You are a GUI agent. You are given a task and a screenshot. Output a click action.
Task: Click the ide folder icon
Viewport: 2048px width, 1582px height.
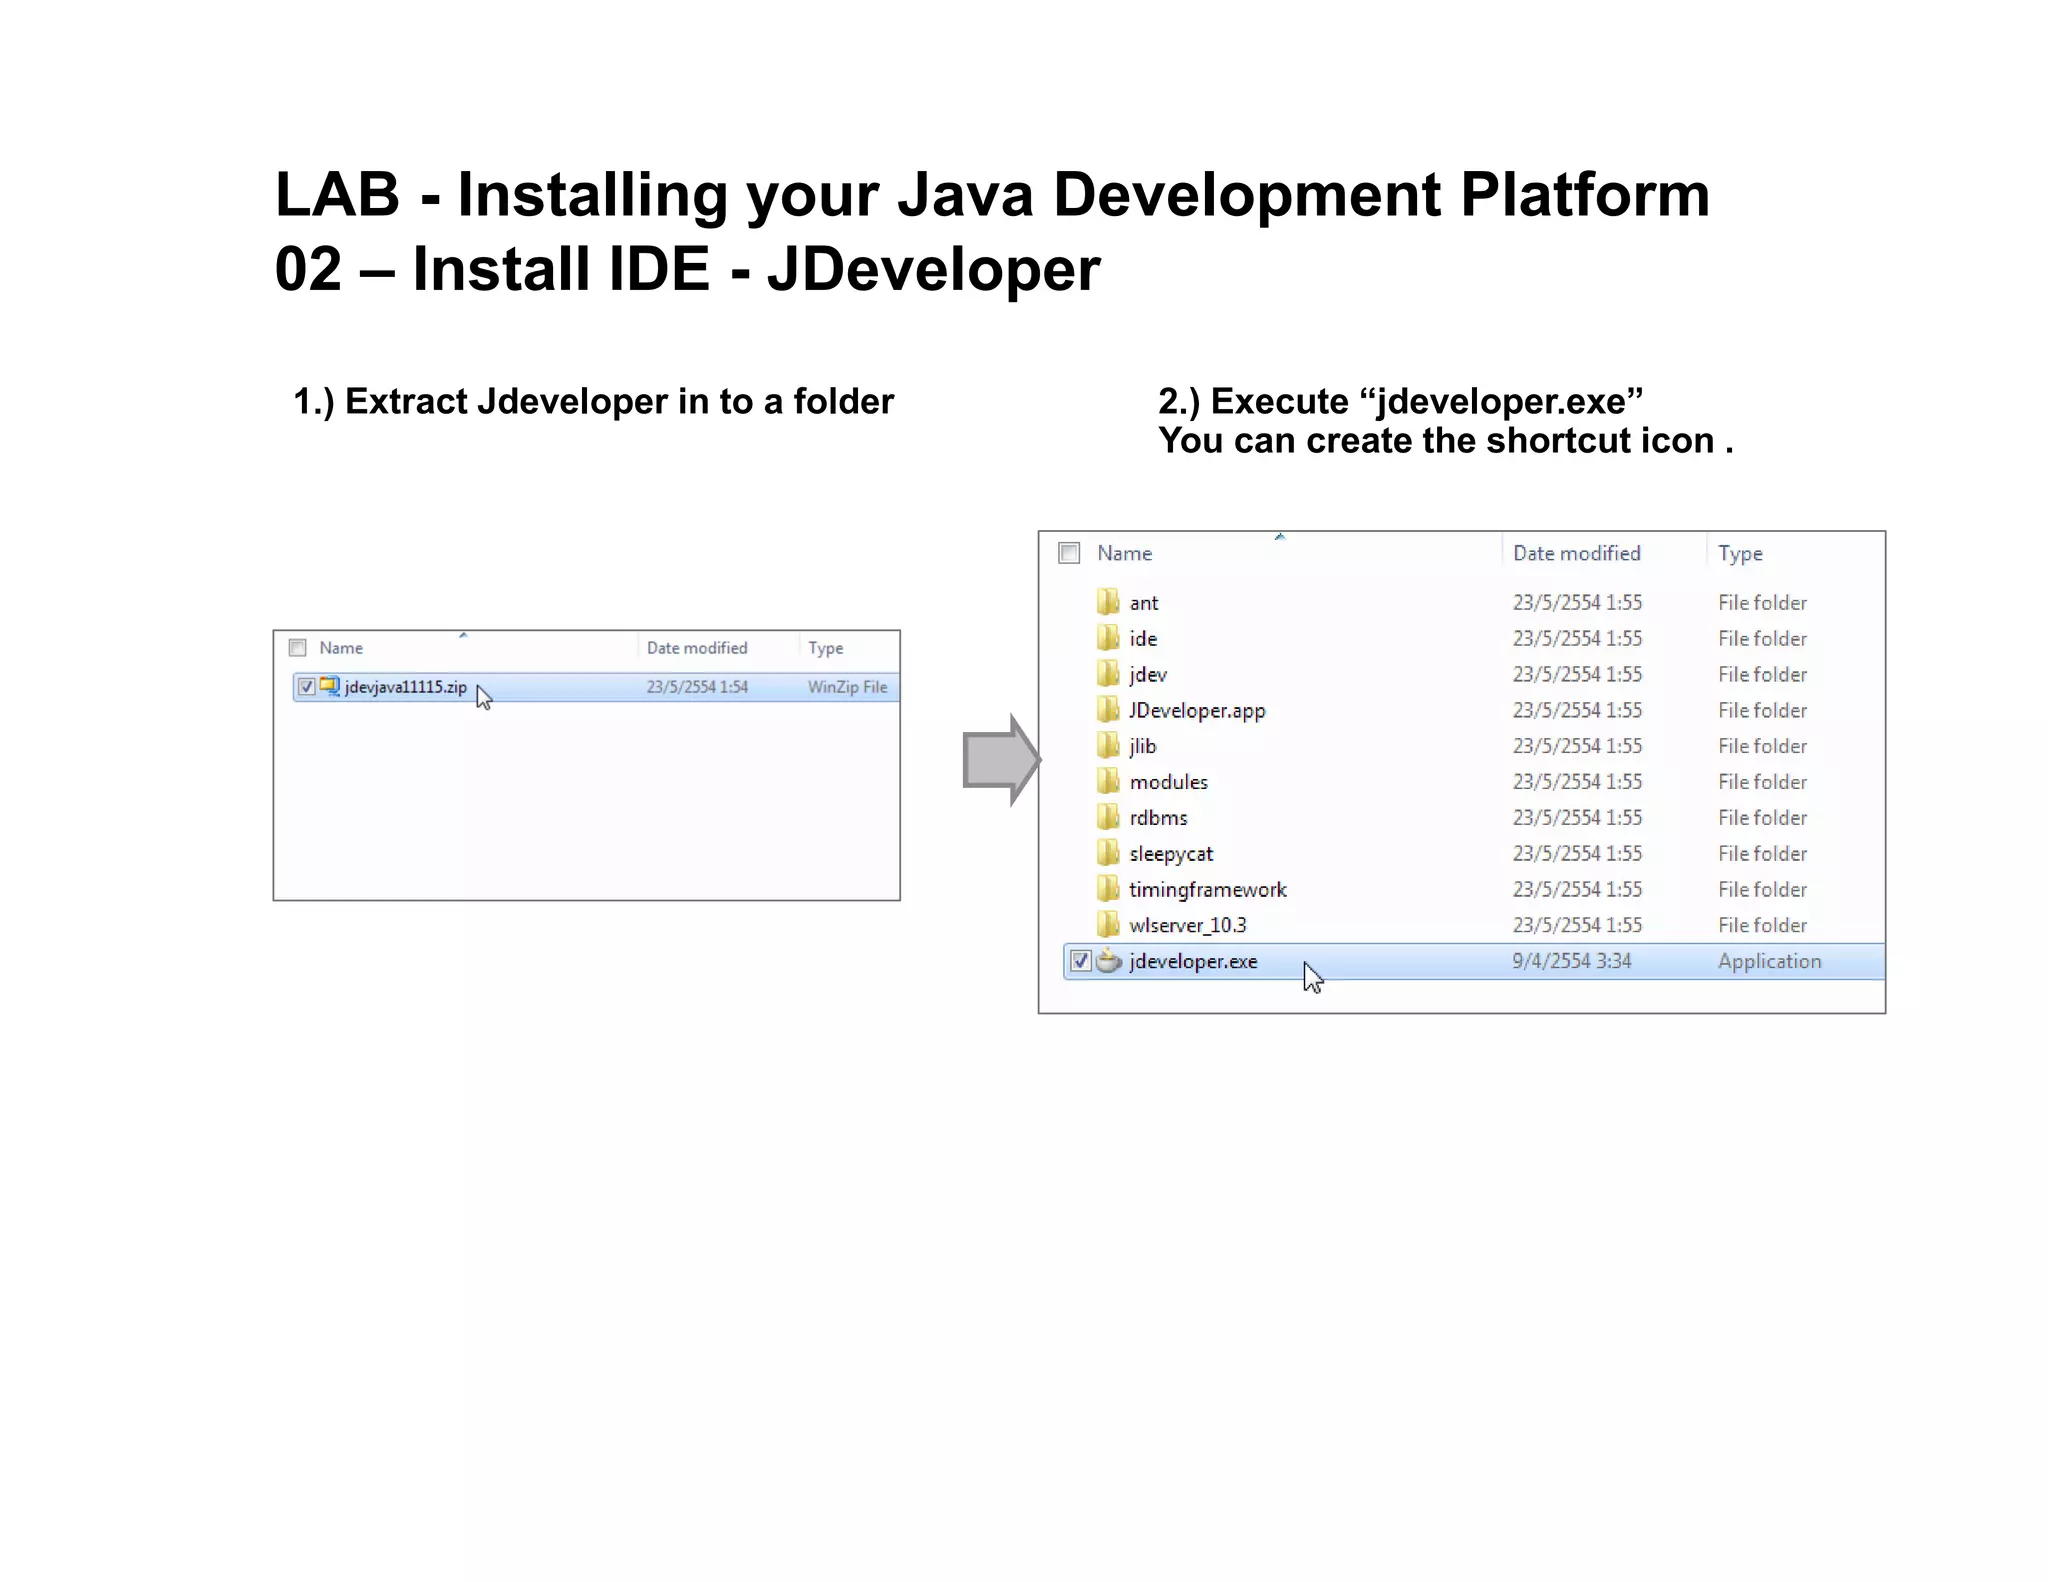click(x=1108, y=638)
